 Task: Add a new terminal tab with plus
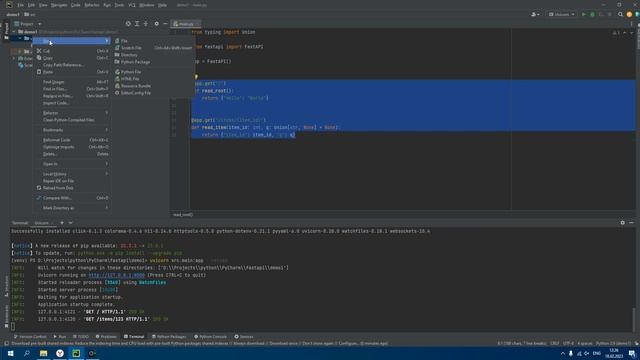[x=62, y=223]
